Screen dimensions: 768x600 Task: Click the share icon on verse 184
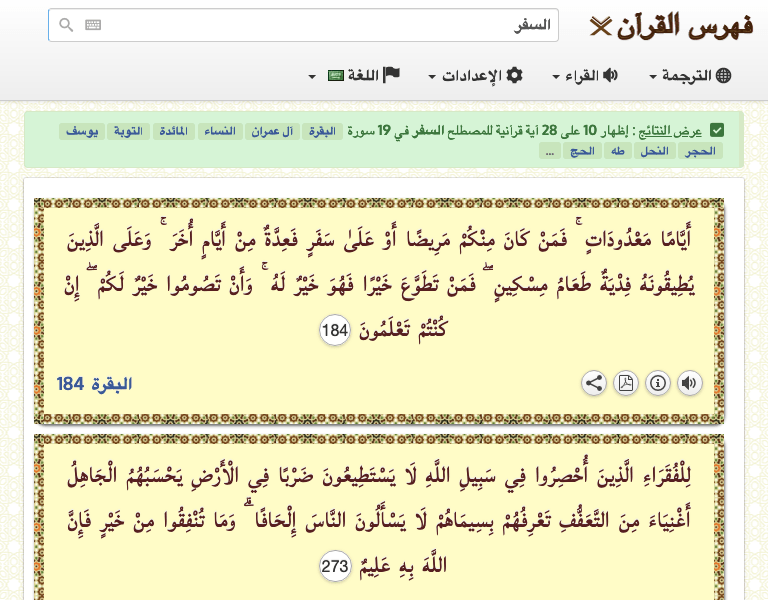pyautogui.click(x=594, y=383)
